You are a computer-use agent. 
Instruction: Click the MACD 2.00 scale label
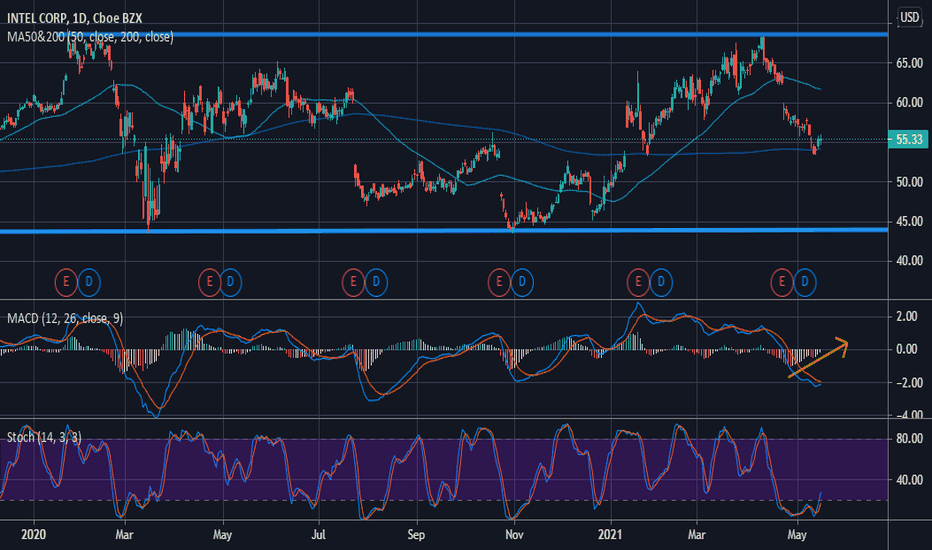tap(907, 316)
